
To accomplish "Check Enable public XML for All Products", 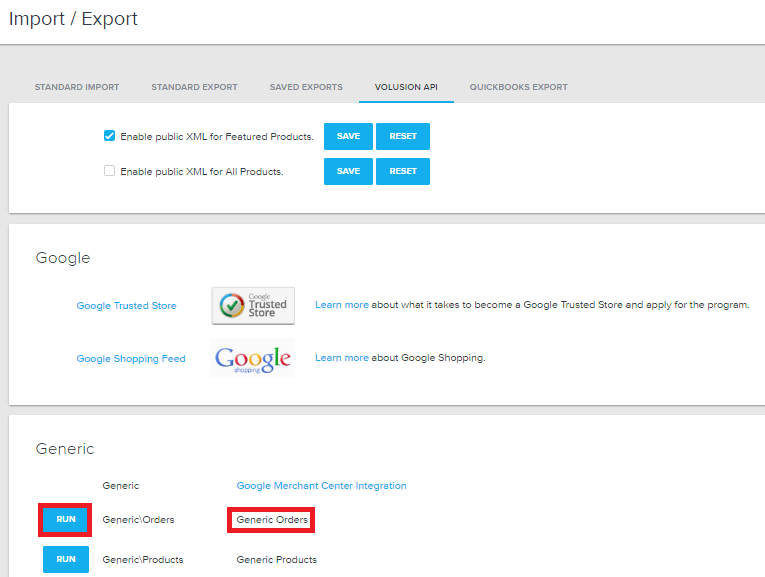I will coord(109,171).
